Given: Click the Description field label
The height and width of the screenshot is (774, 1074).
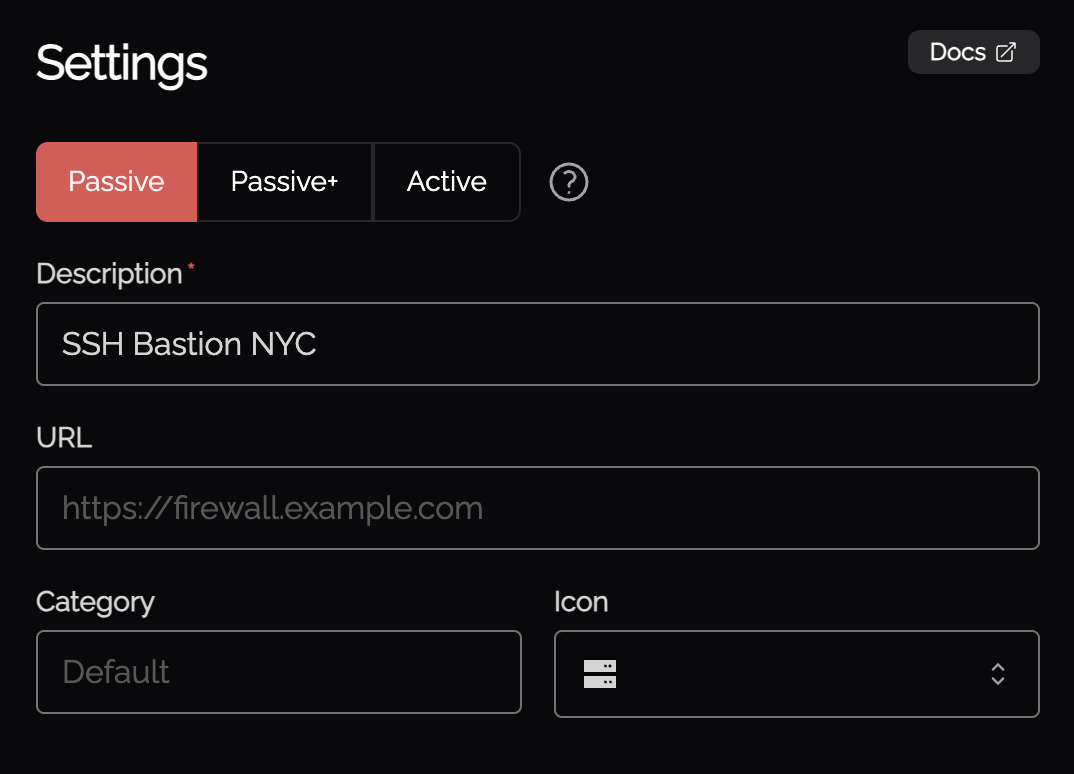Looking at the screenshot, I should (109, 274).
